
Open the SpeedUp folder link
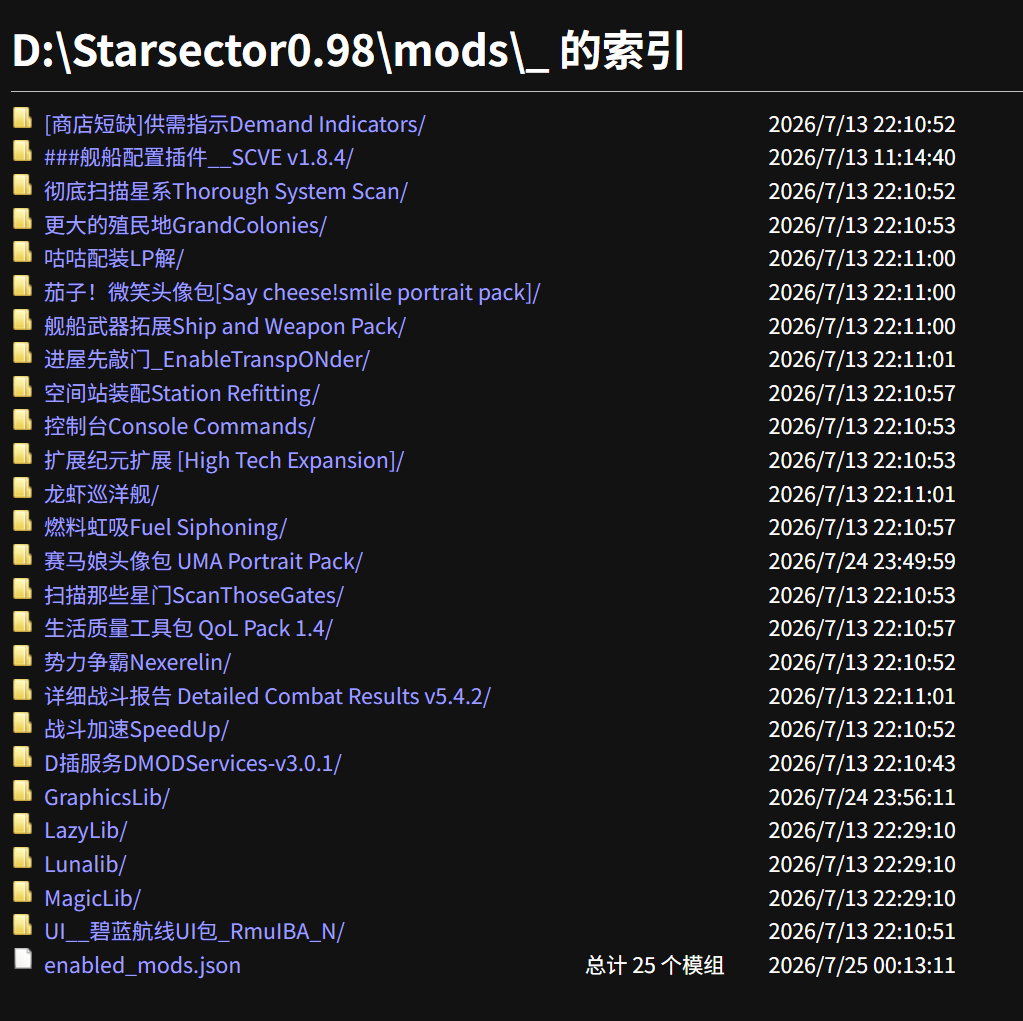pyautogui.click(x=136, y=730)
